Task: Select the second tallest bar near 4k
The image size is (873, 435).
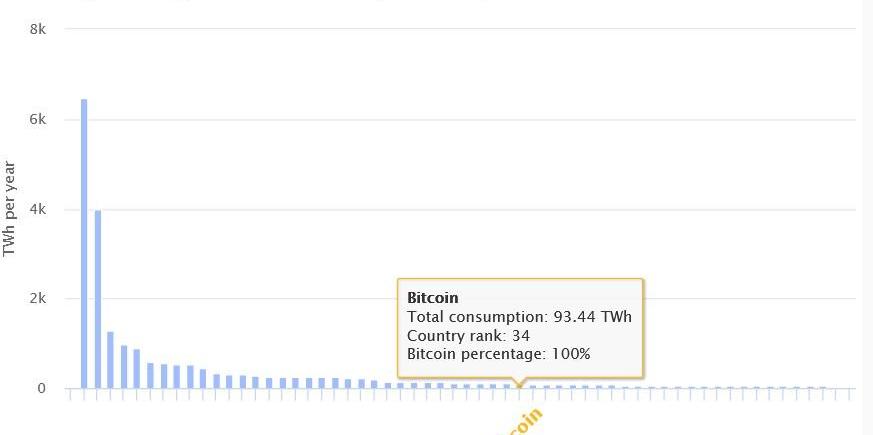Action: click(98, 299)
